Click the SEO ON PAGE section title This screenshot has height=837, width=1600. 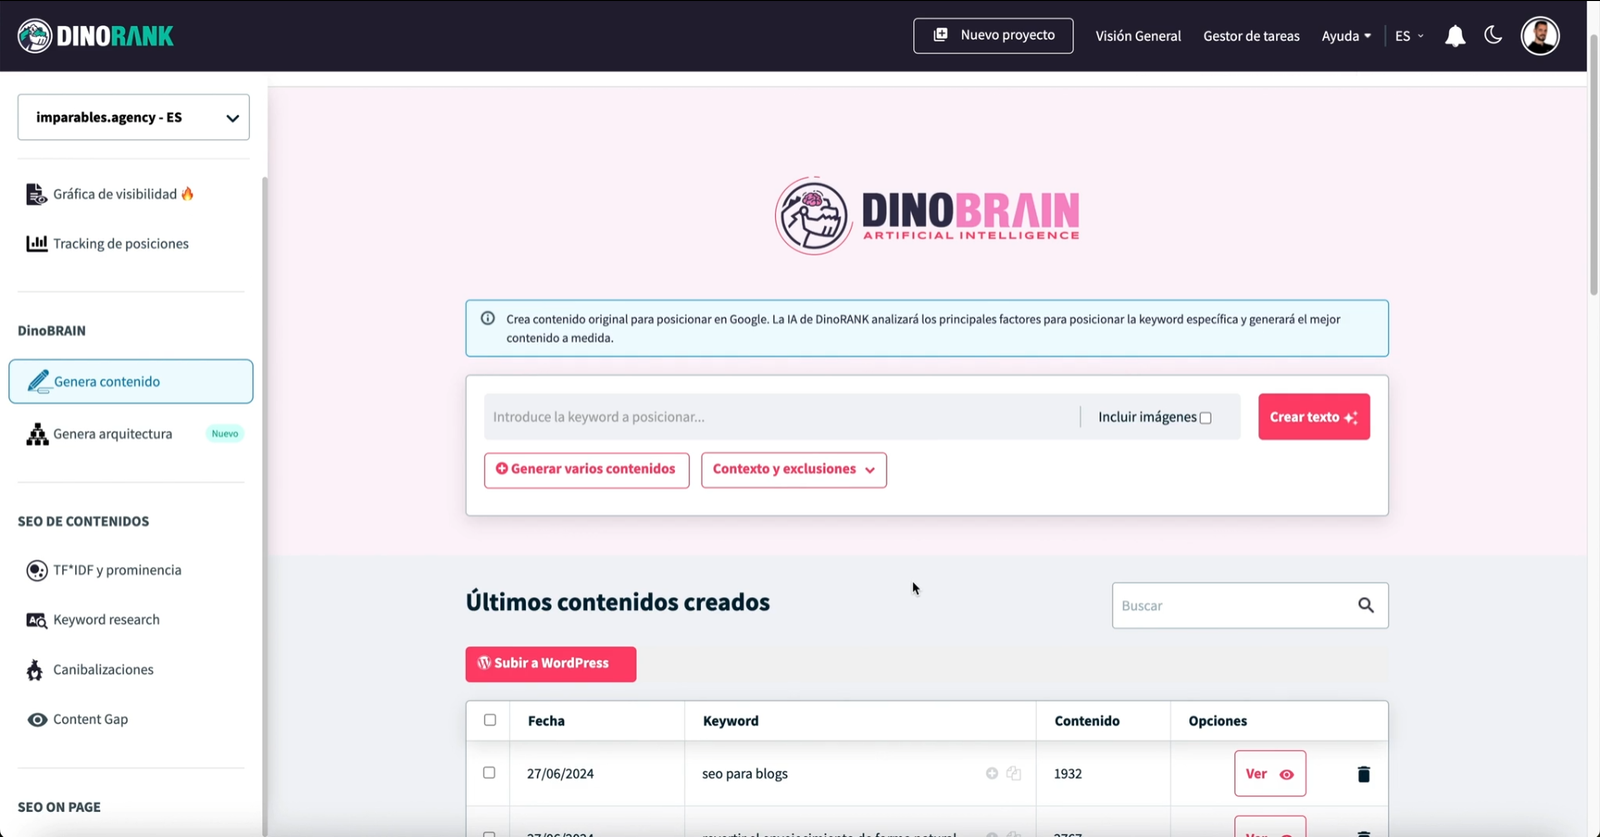(x=59, y=808)
